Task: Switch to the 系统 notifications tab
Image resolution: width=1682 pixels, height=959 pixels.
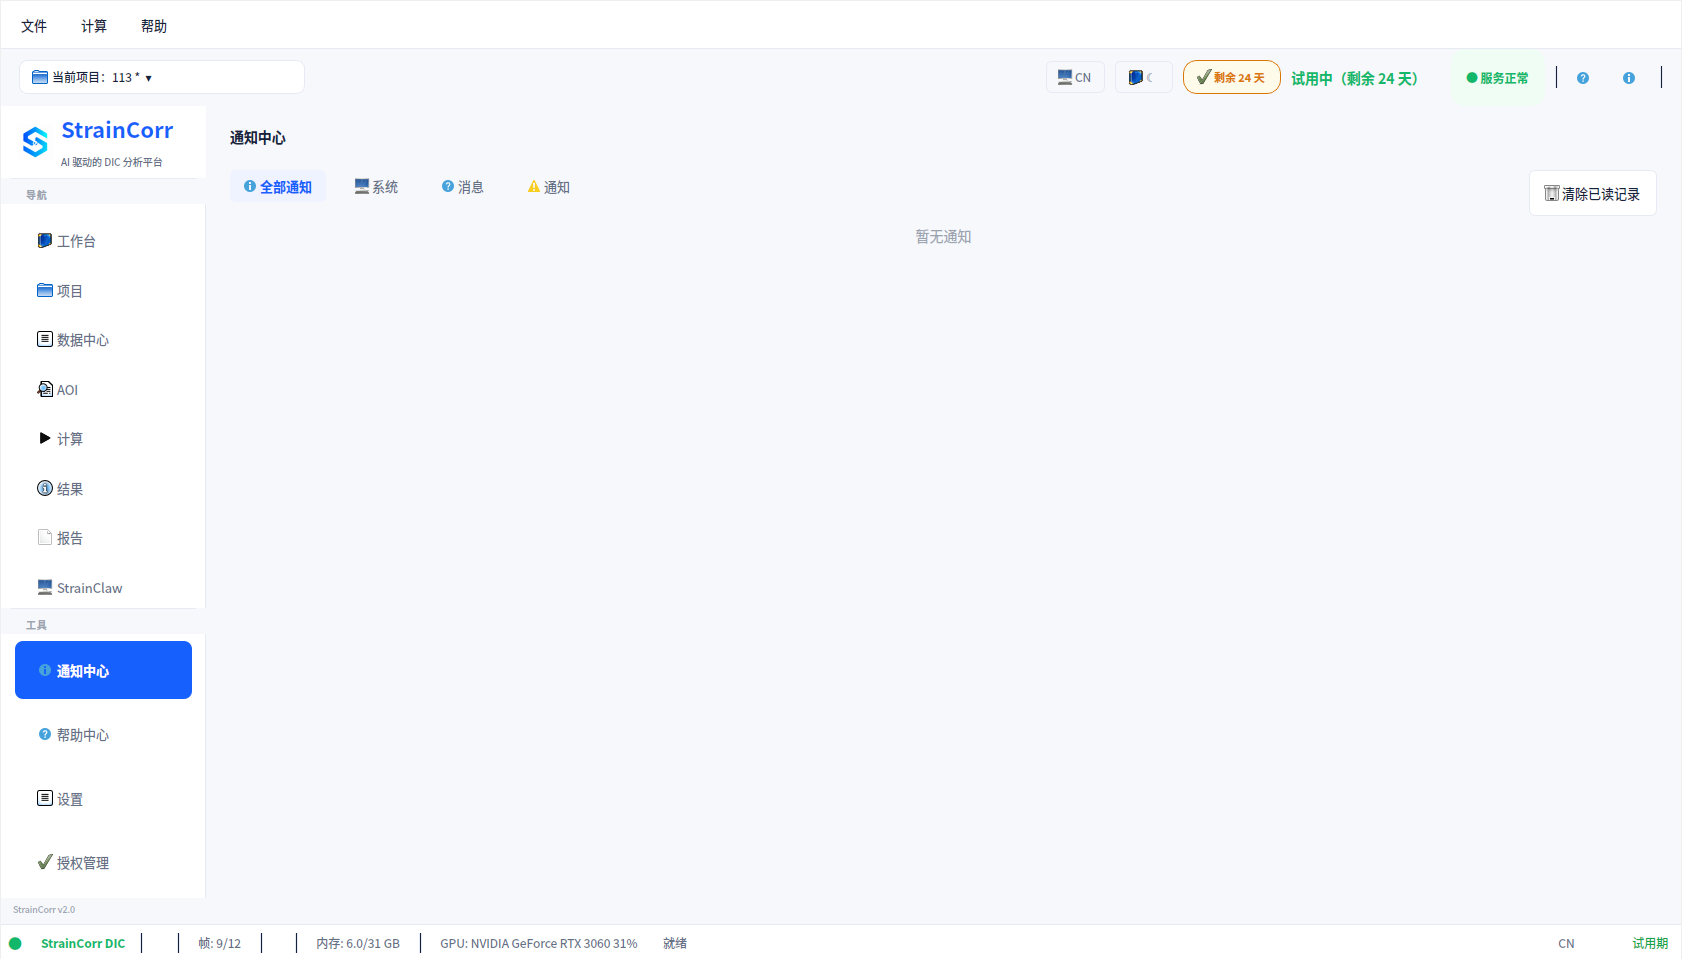Action: (376, 187)
